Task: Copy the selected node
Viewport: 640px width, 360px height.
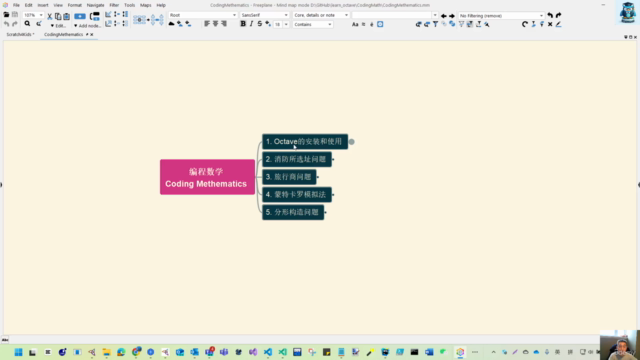Action: pyautogui.click(x=58, y=16)
